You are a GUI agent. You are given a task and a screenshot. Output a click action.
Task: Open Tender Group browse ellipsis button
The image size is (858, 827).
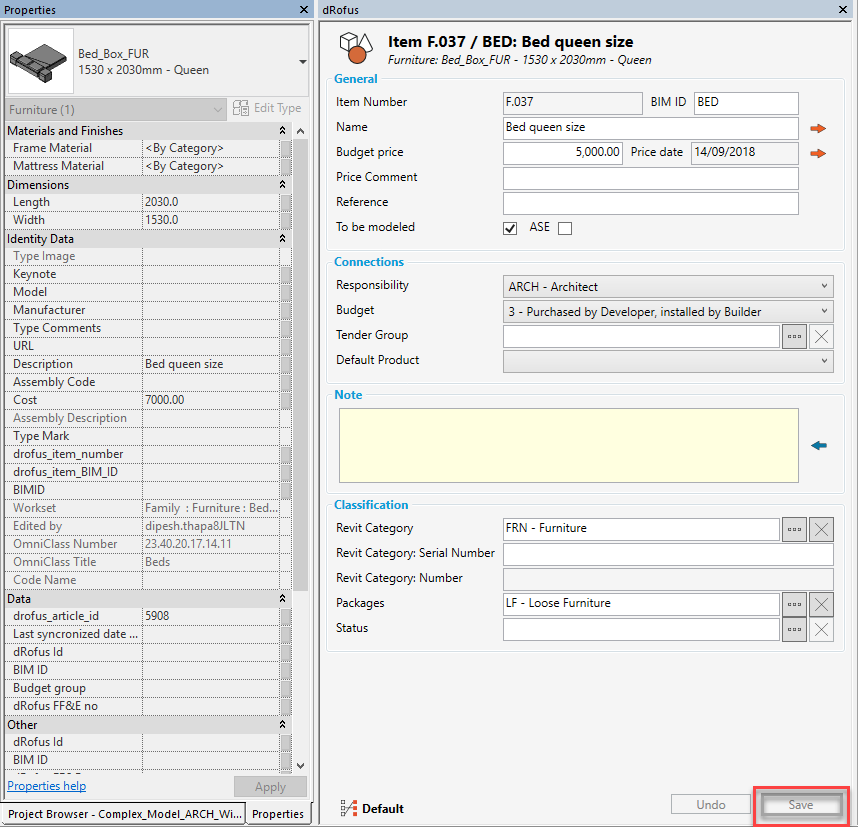[794, 336]
